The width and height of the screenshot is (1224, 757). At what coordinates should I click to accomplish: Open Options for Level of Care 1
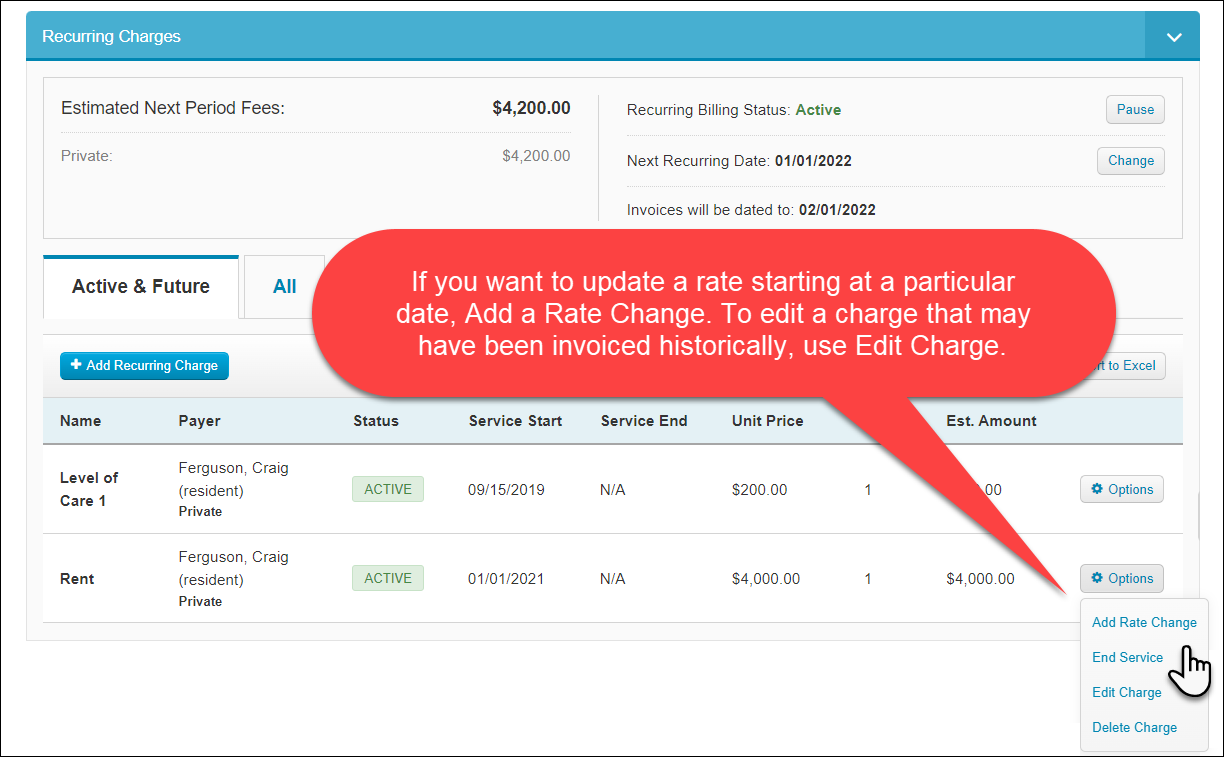coord(1122,490)
